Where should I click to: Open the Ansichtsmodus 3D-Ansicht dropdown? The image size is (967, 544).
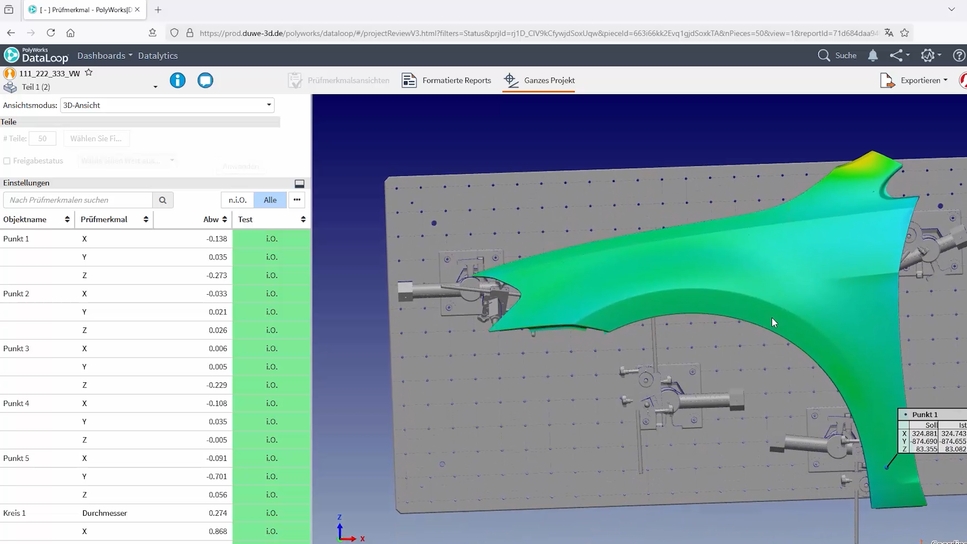pyautogui.click(x=167, y=105)
